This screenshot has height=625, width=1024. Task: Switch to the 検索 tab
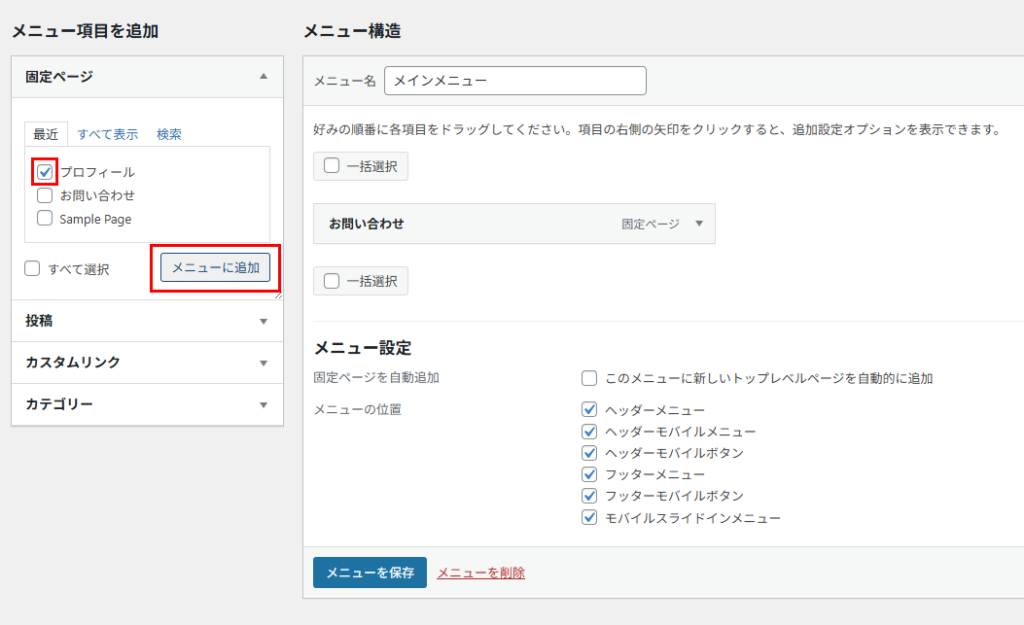(169, 134)
